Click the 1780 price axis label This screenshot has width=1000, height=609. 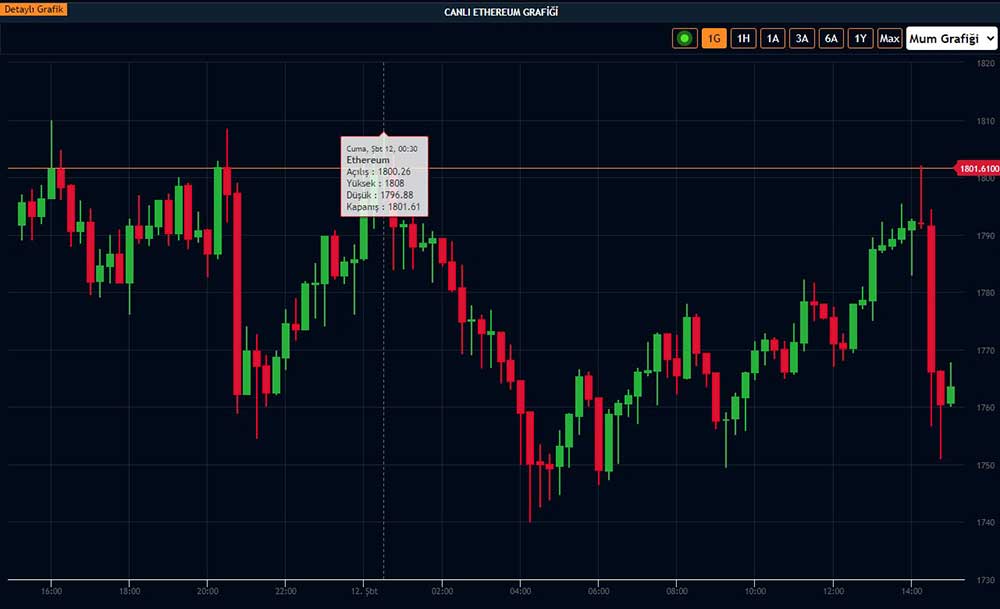(985, 293)
